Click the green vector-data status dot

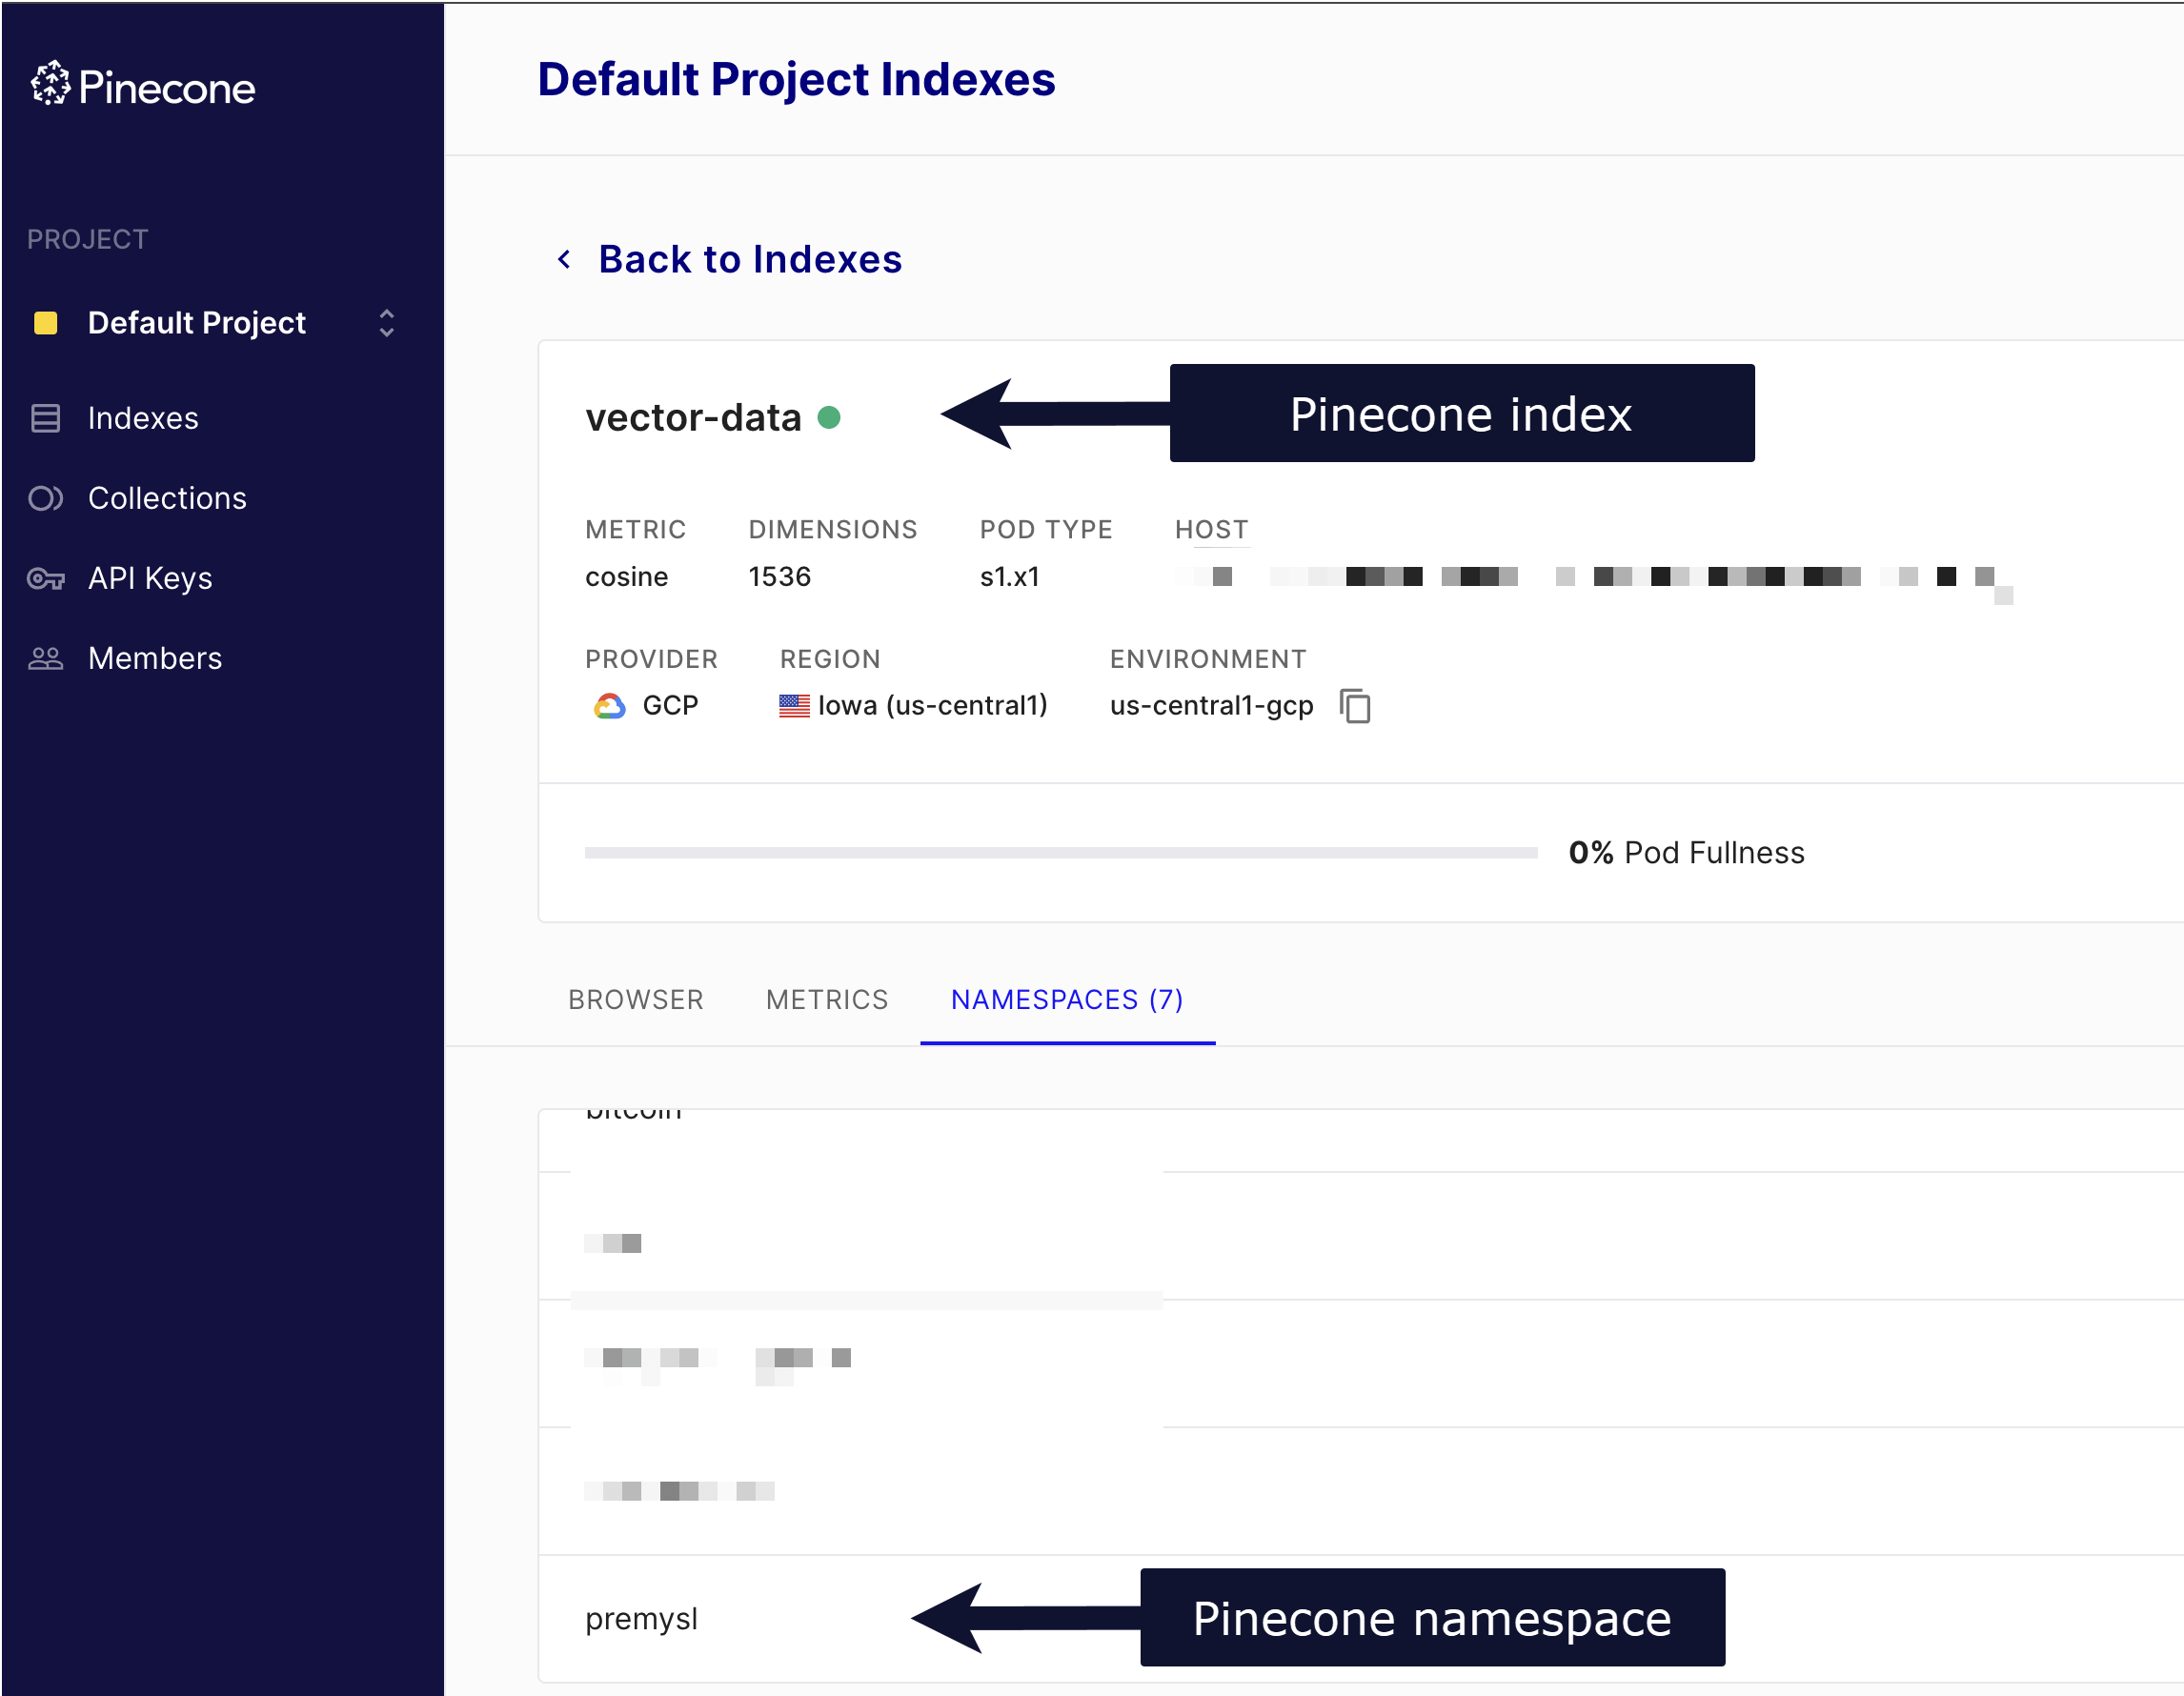click(829, 417)
